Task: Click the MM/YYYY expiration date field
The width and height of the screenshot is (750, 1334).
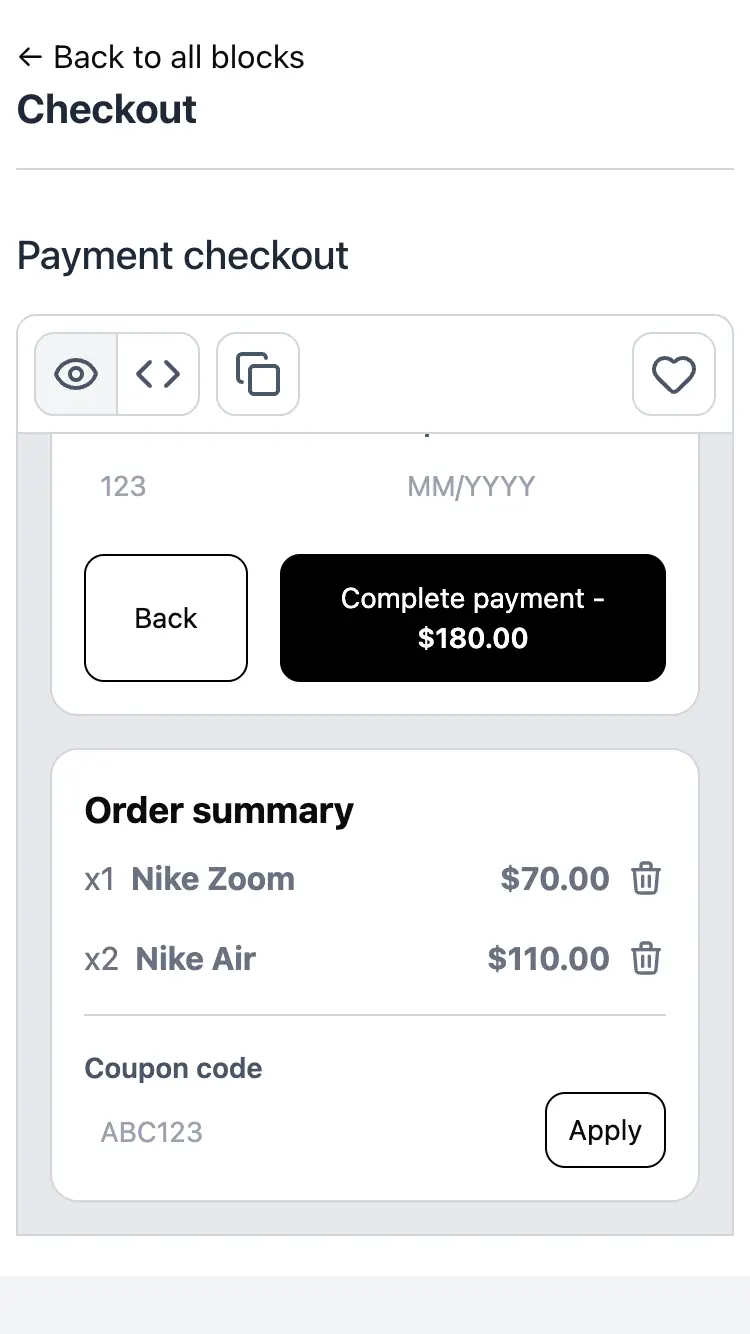Action: (x=530, y=487)
